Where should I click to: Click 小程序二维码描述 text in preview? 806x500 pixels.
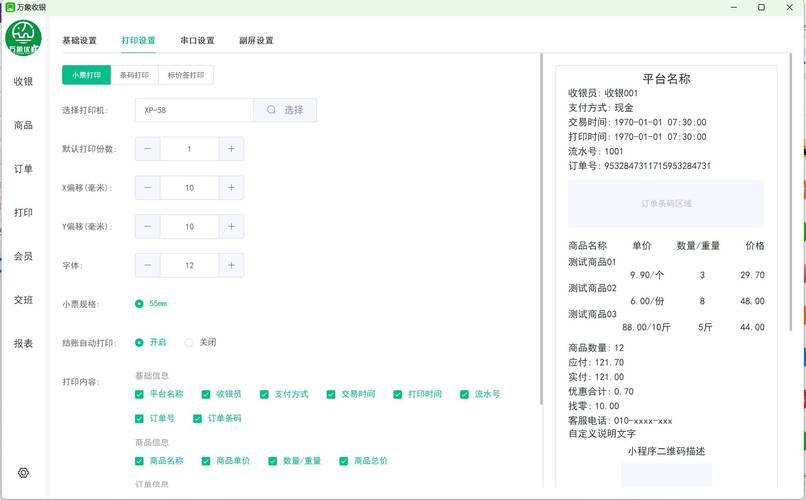[x=666, y=451]
